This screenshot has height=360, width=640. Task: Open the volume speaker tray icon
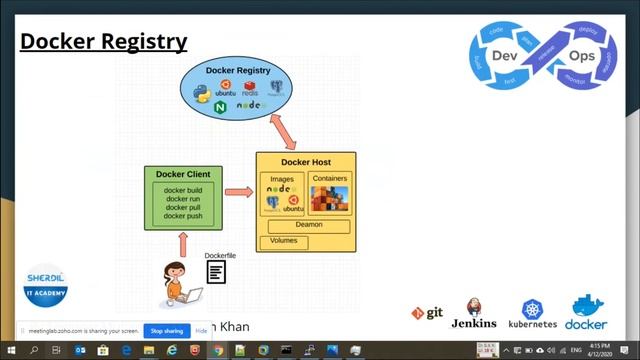pos(551,350)
